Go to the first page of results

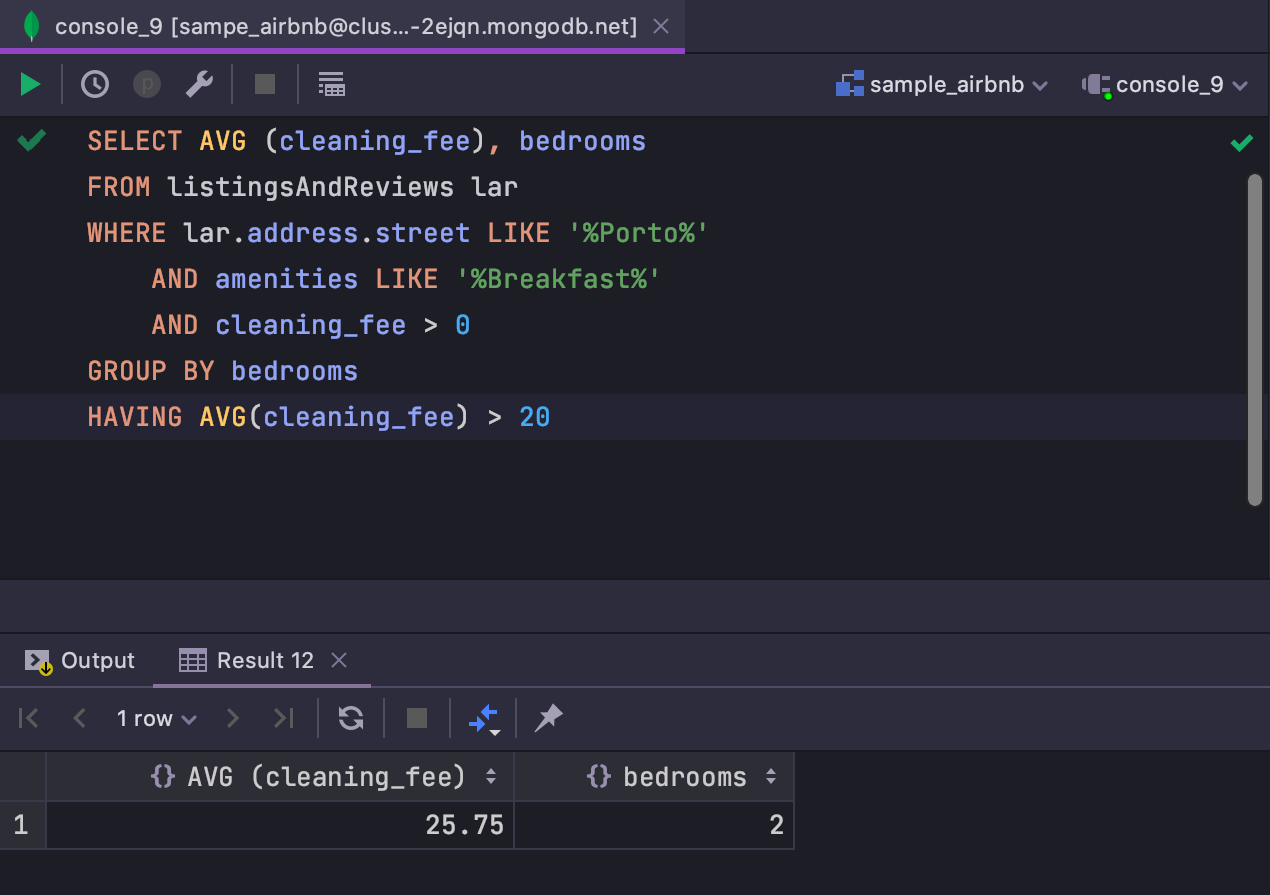coord(28,718)
